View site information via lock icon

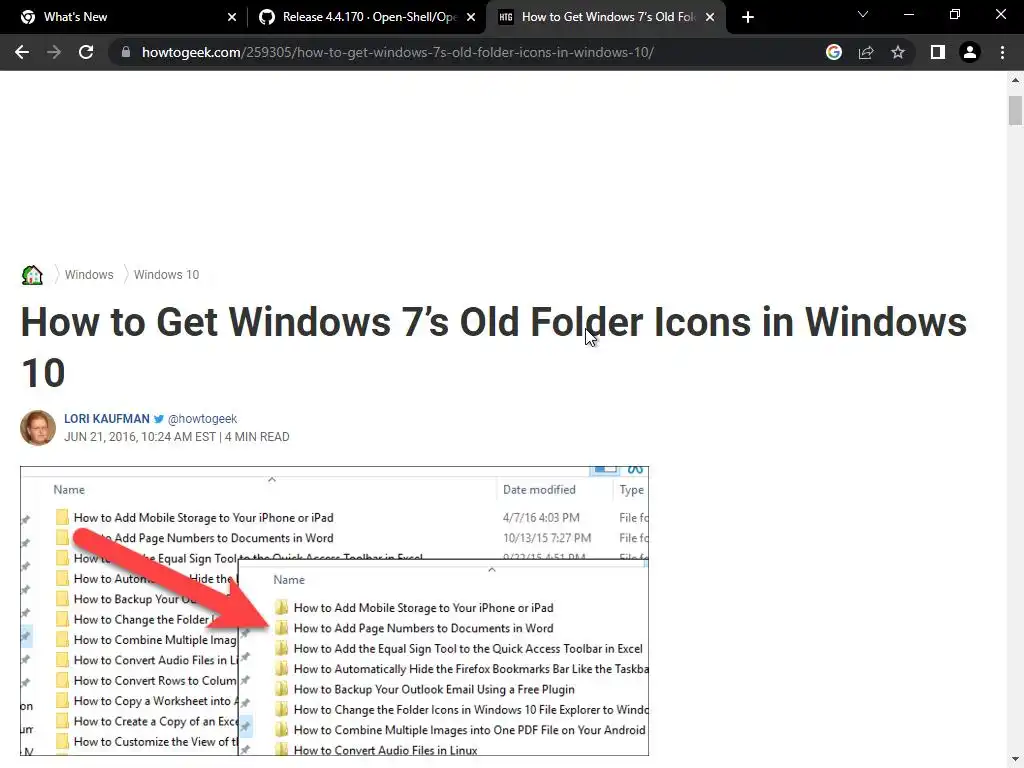[126, 52]
